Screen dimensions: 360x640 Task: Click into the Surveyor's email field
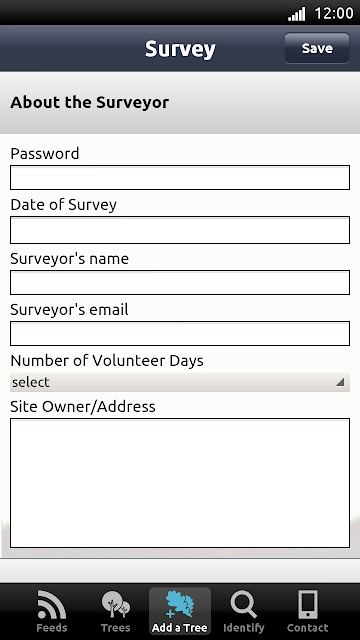coord(180,333)
